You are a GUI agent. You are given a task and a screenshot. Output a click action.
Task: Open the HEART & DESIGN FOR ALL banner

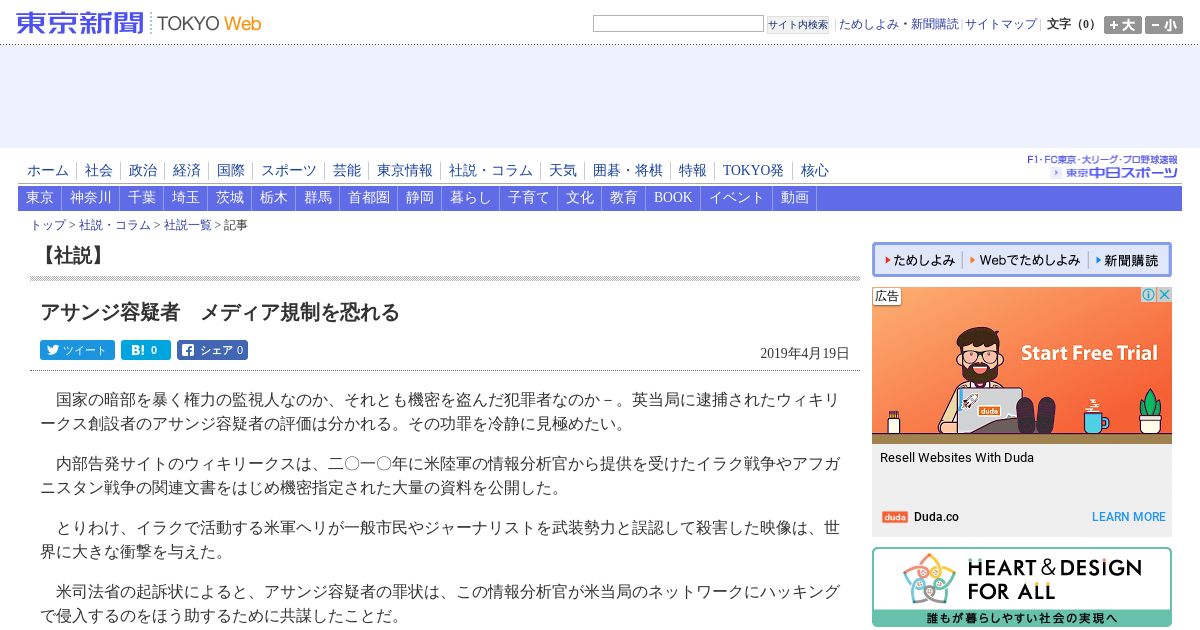tap(1022, 587)
